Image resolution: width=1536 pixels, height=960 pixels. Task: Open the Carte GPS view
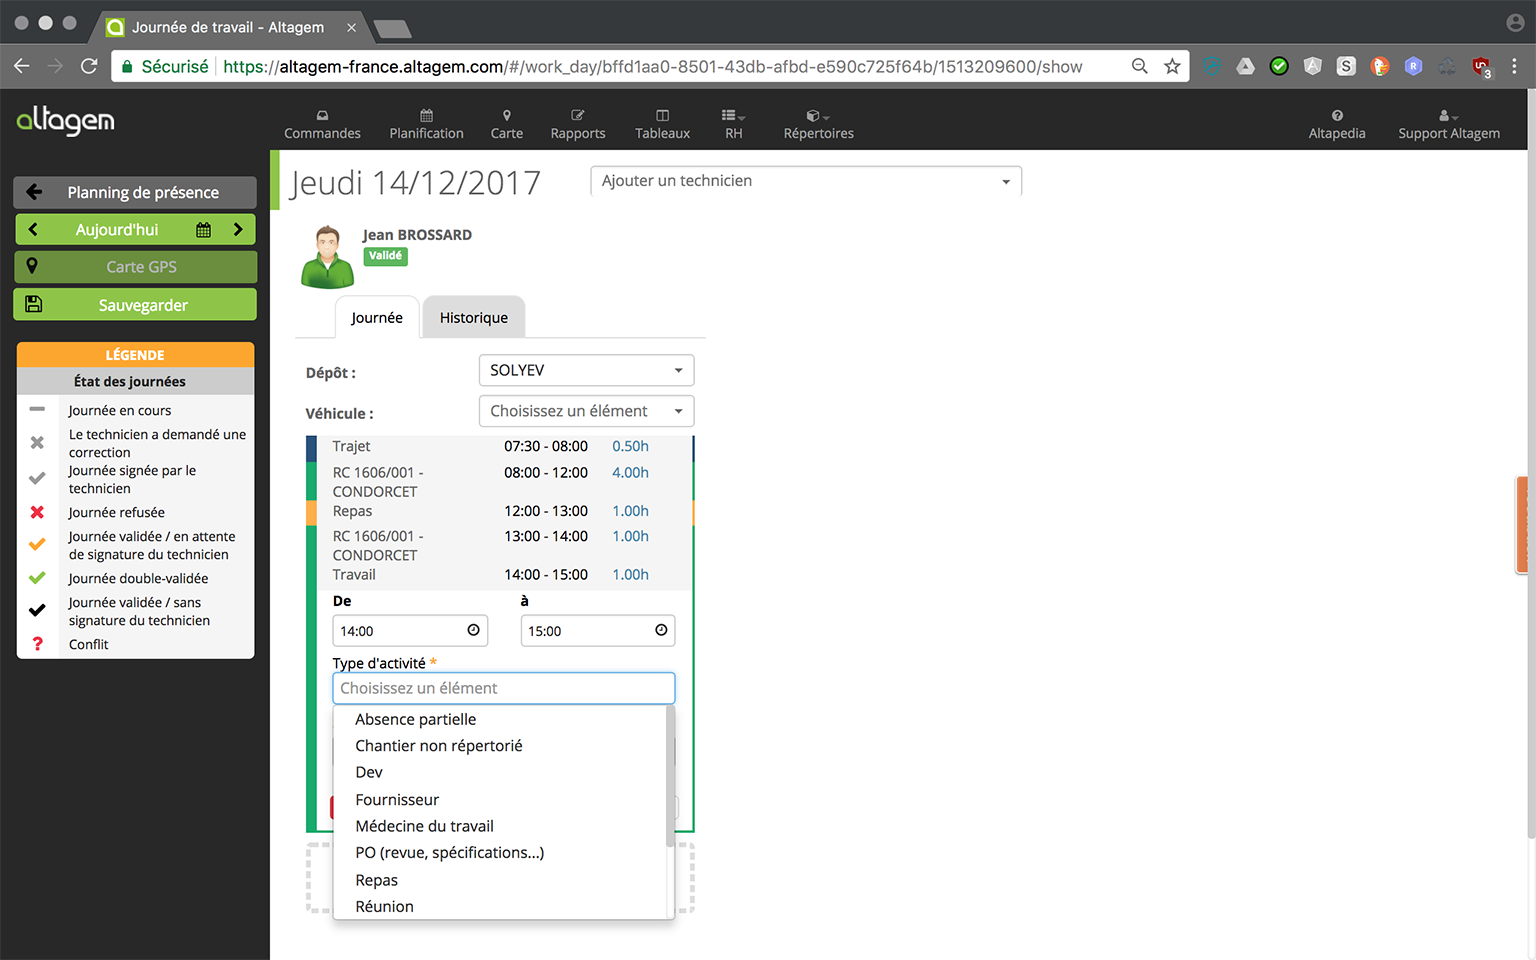point(135,267)
